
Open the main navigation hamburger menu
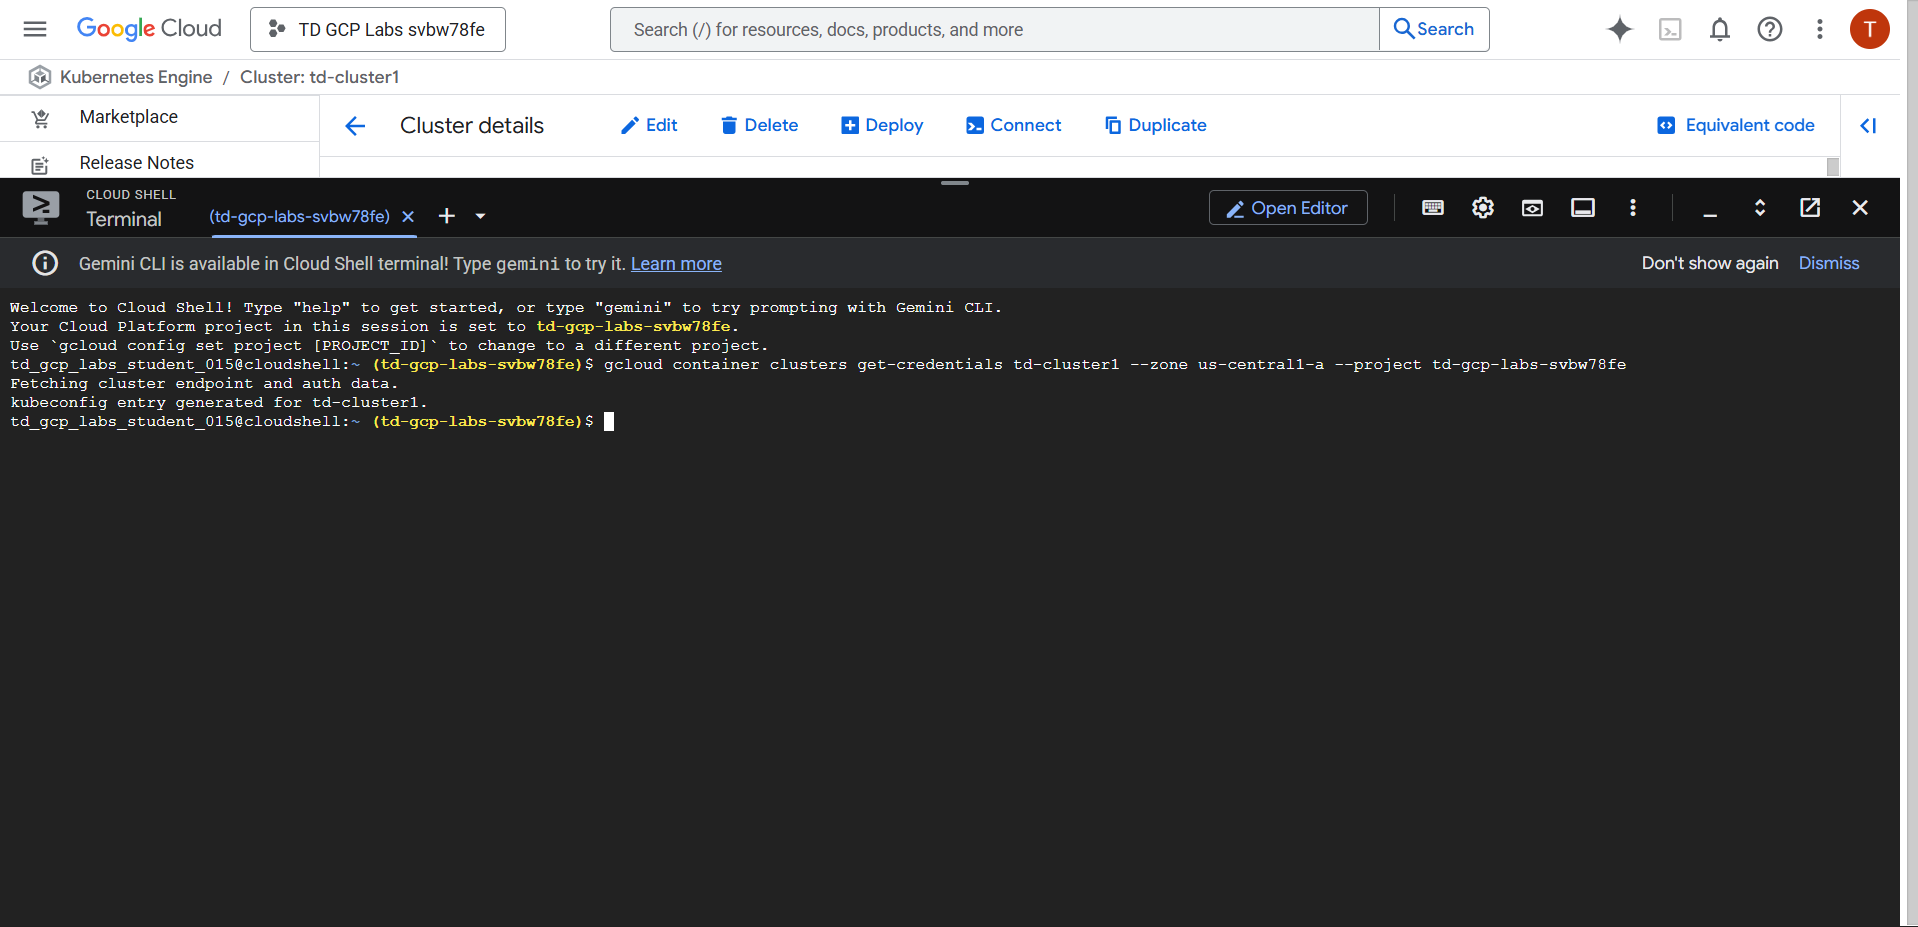35,29
